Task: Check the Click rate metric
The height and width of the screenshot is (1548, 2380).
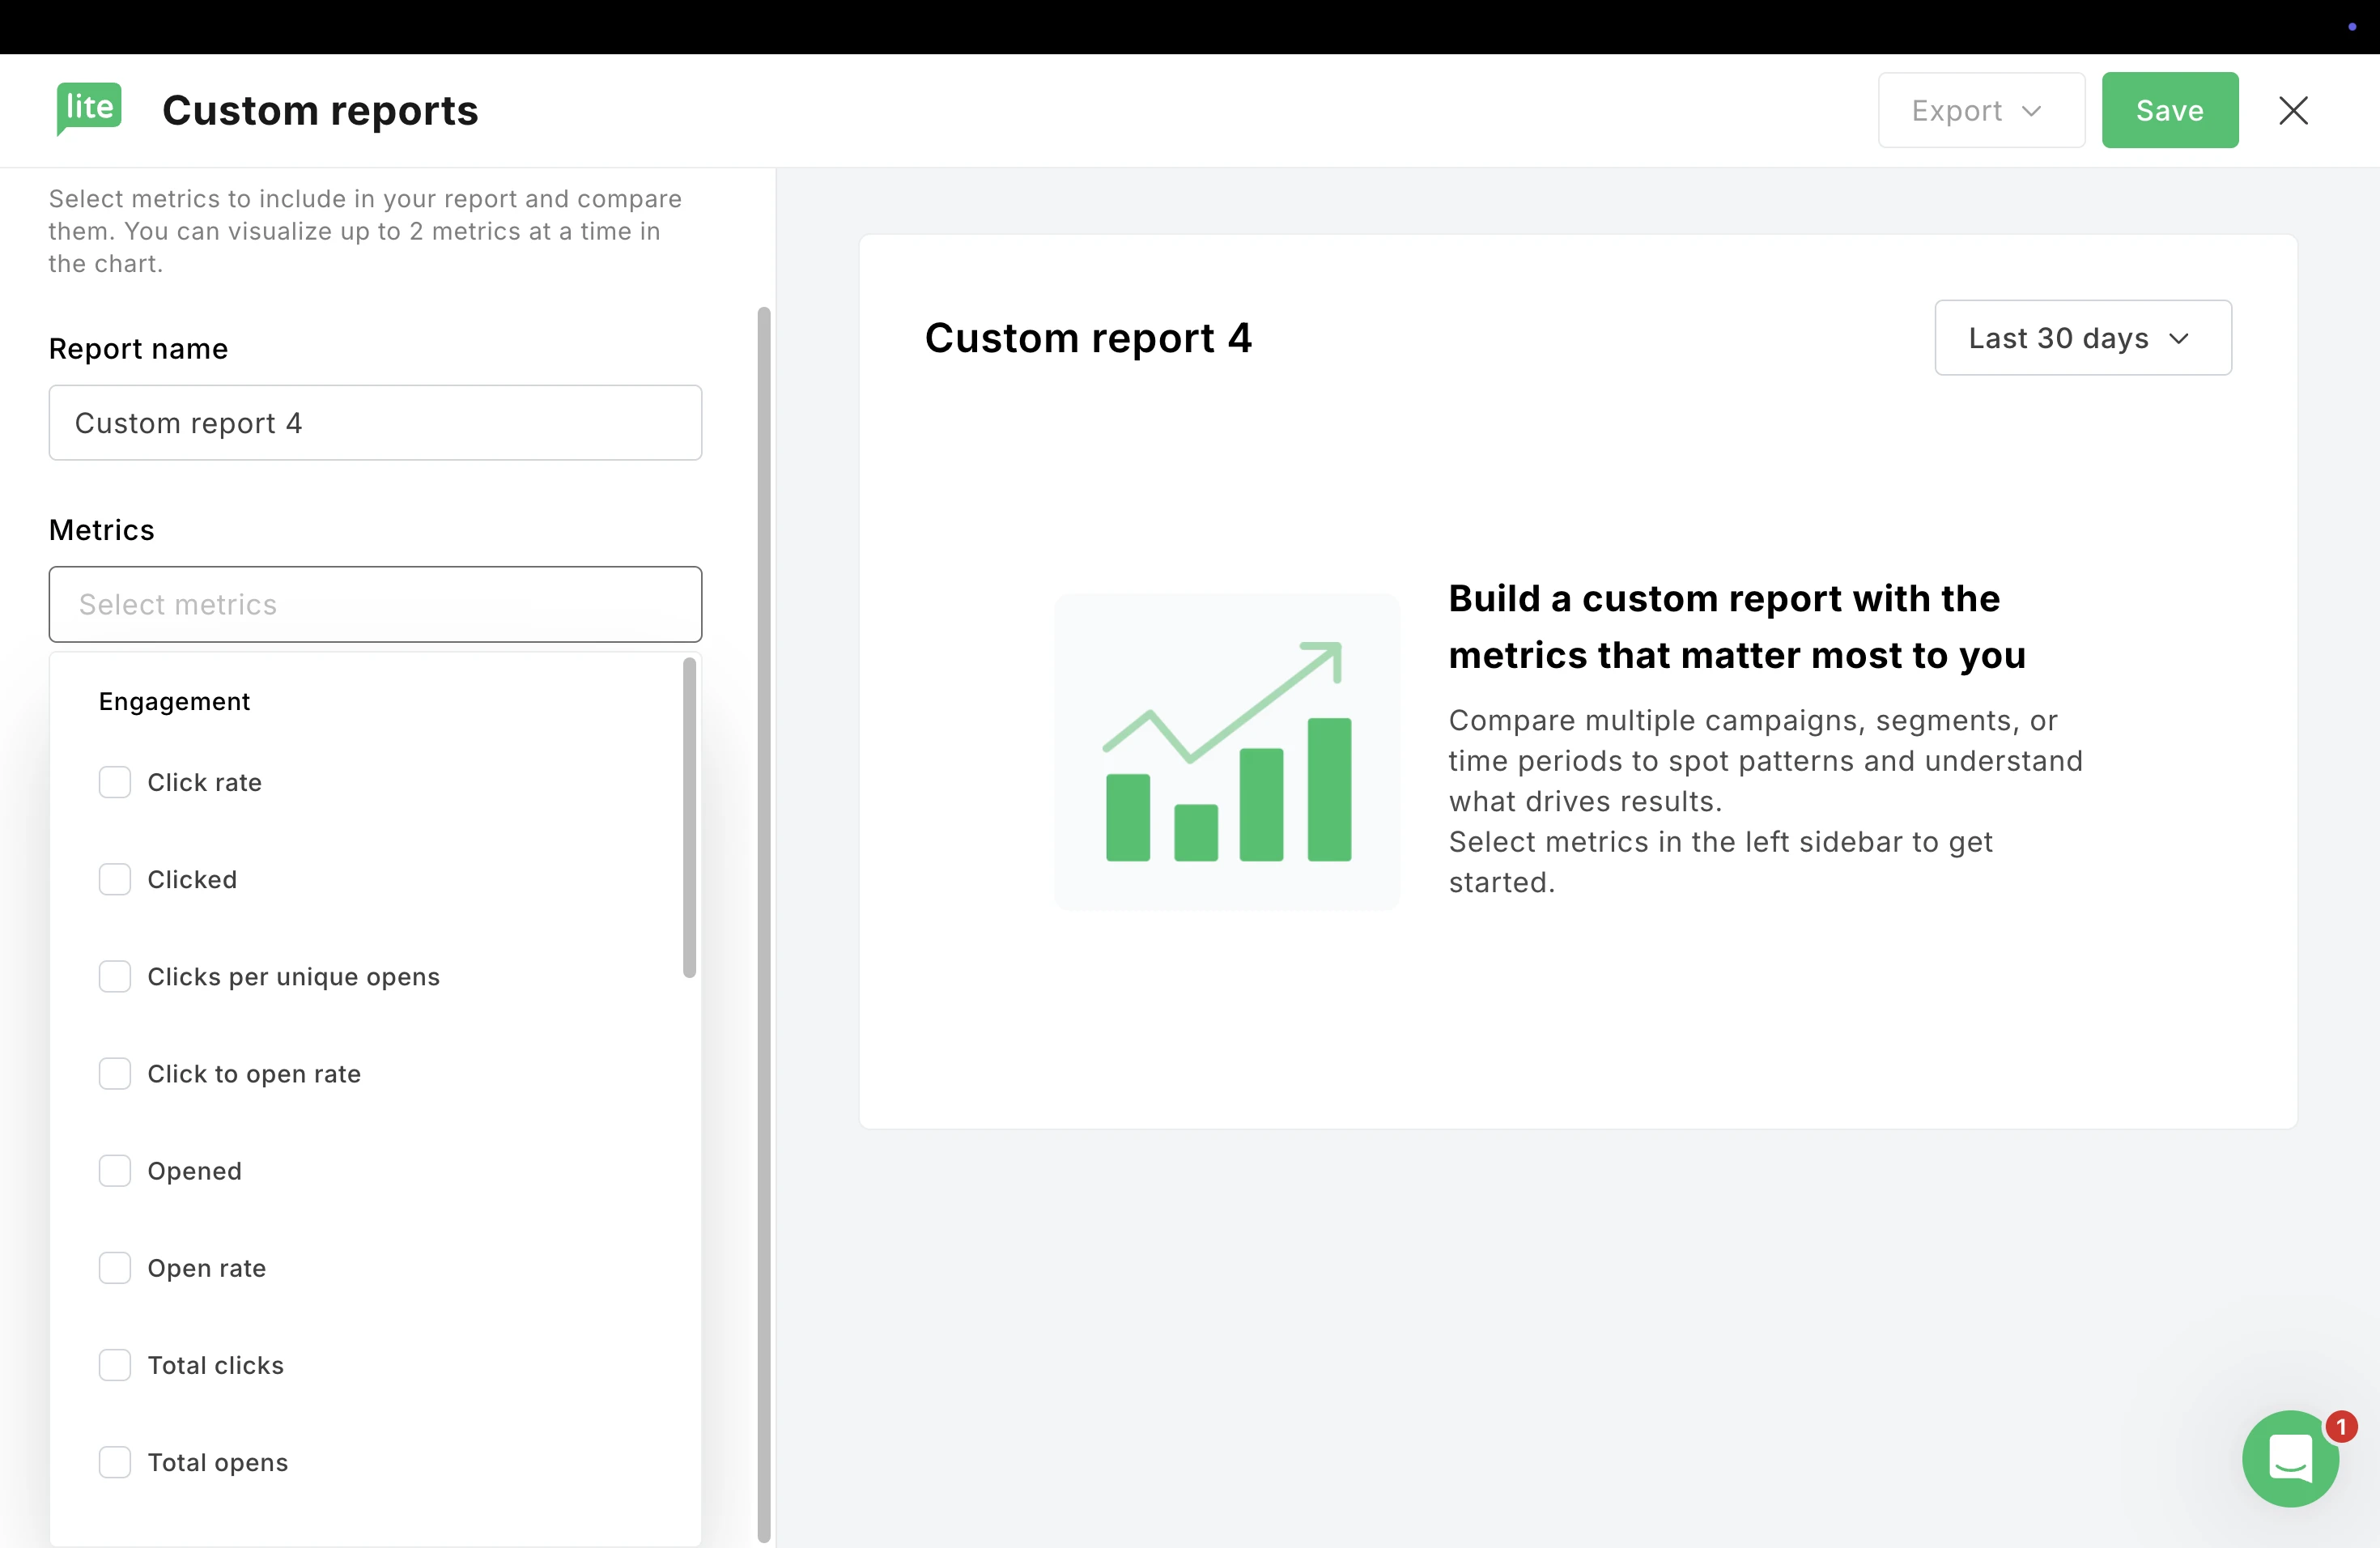Action: 115,782
